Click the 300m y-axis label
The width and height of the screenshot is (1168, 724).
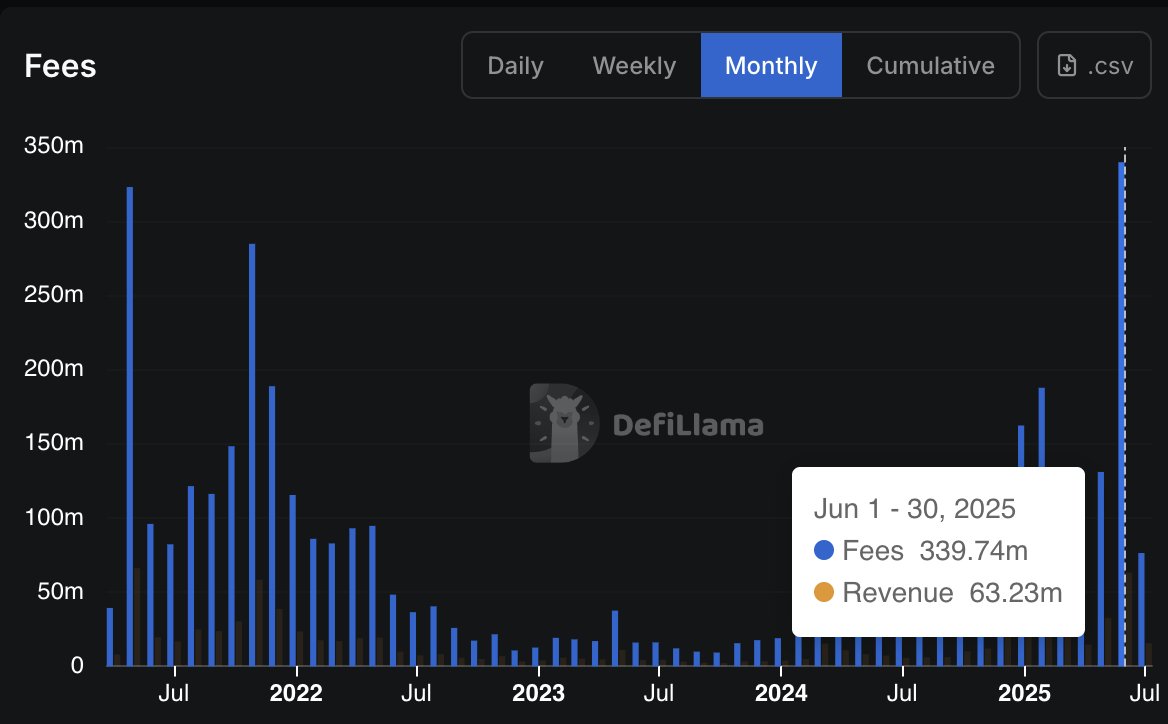[54, 220]
